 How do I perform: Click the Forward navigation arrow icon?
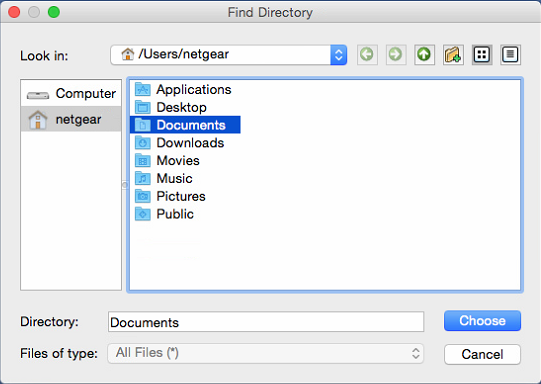click(x=396, y=55)
